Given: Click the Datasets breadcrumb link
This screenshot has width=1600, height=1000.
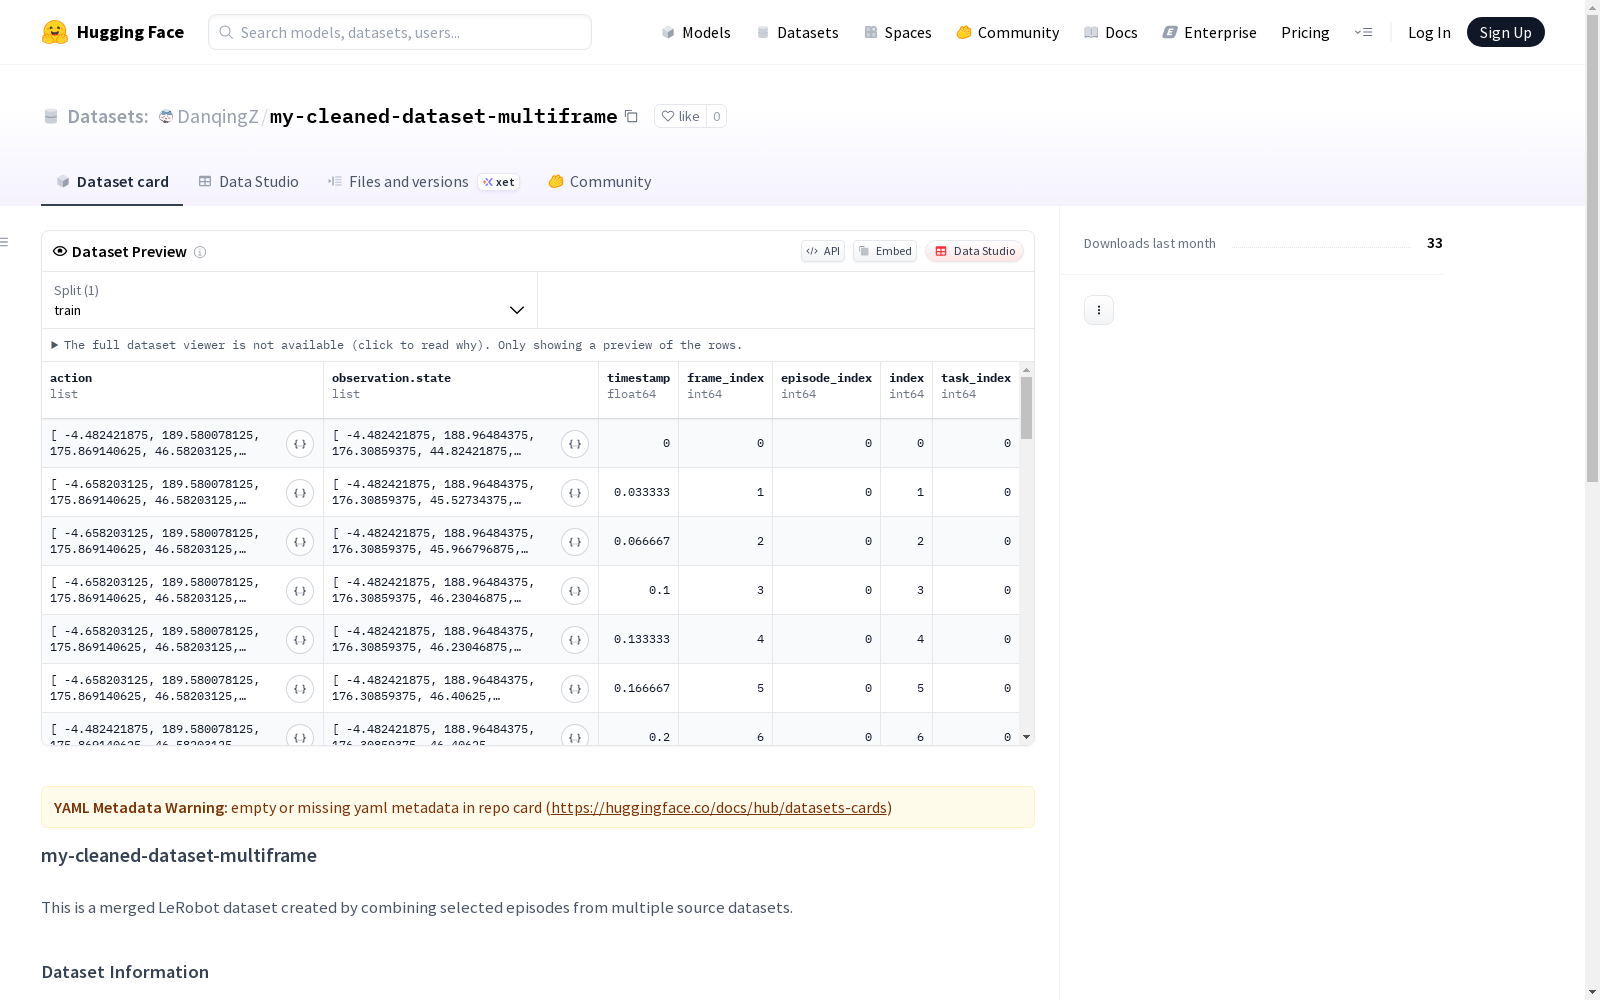Looking at the screenshot, I should [x=107, y=117].
